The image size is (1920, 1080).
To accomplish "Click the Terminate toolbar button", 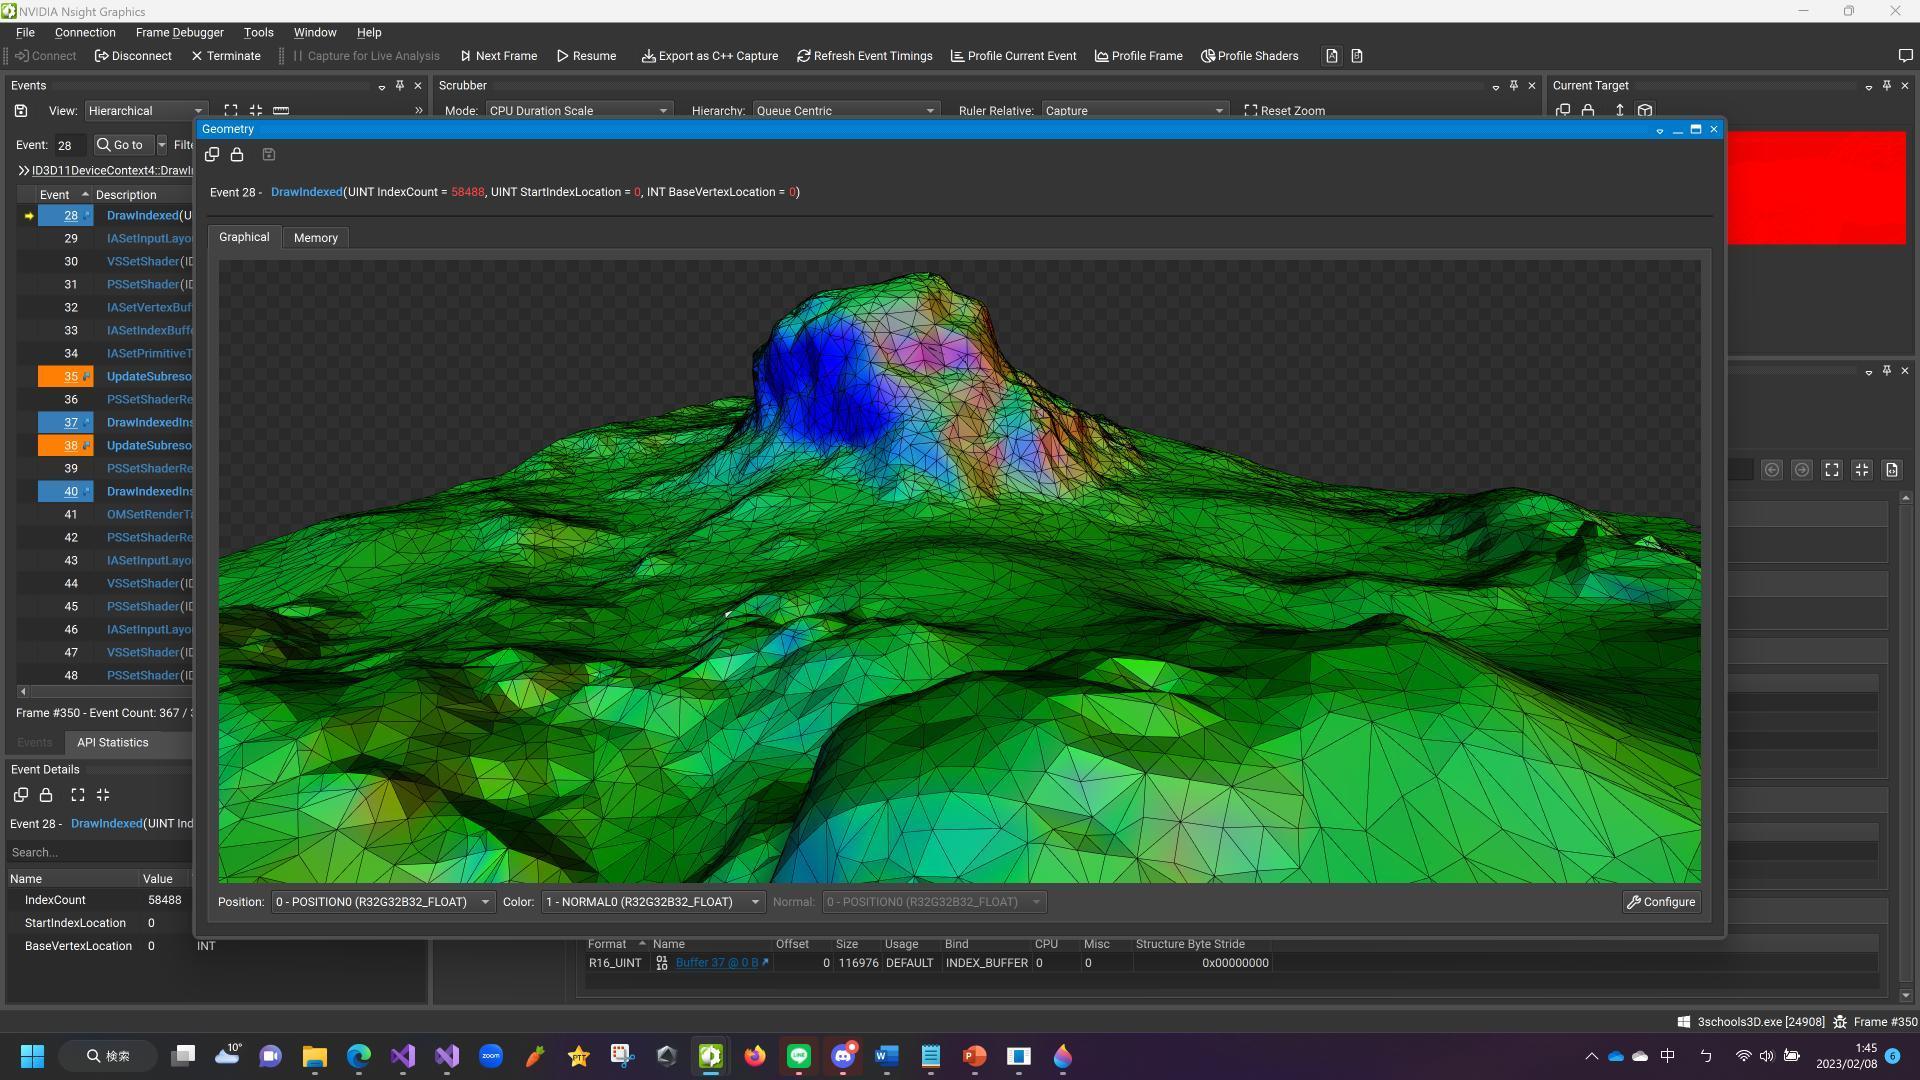I will point(226,56).
